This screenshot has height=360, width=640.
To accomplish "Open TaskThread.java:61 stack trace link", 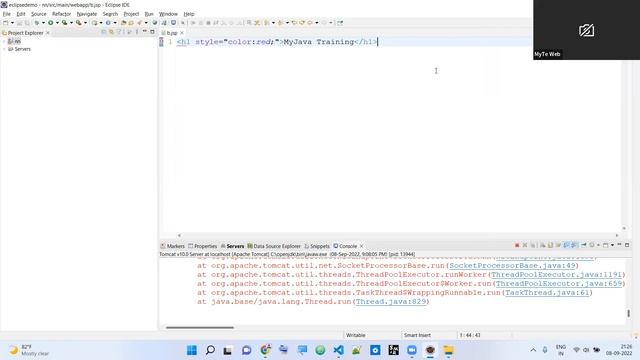I will click(x=547, y=293).
